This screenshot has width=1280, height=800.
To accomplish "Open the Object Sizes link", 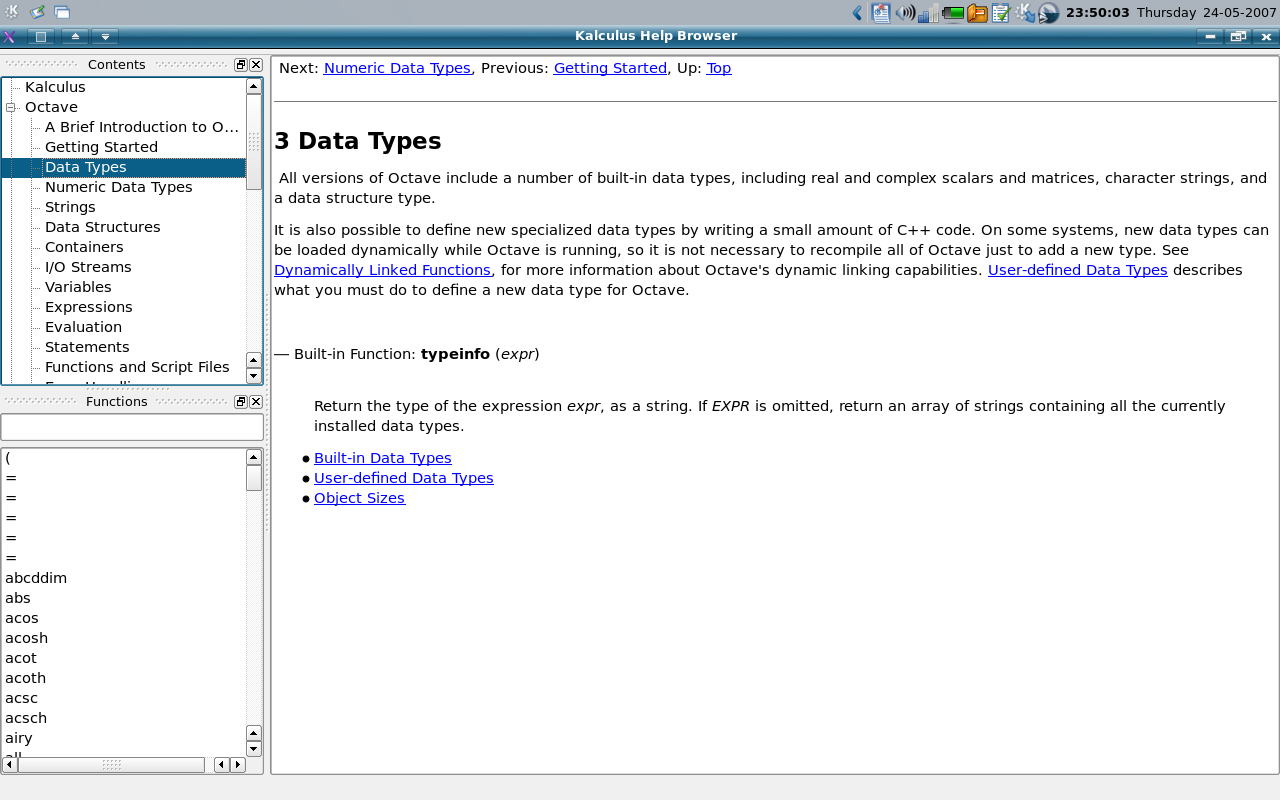I will click(x=359, y=498).
